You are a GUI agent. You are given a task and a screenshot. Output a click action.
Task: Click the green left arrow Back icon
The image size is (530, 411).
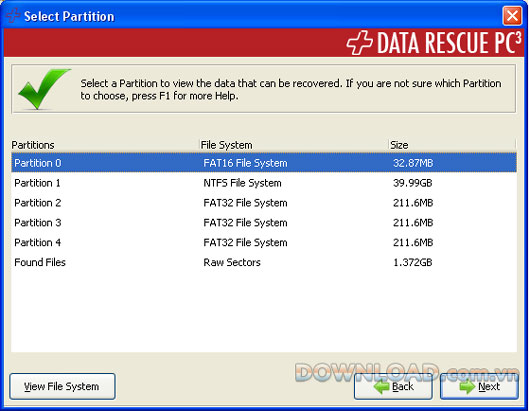(x=382, y=386)
